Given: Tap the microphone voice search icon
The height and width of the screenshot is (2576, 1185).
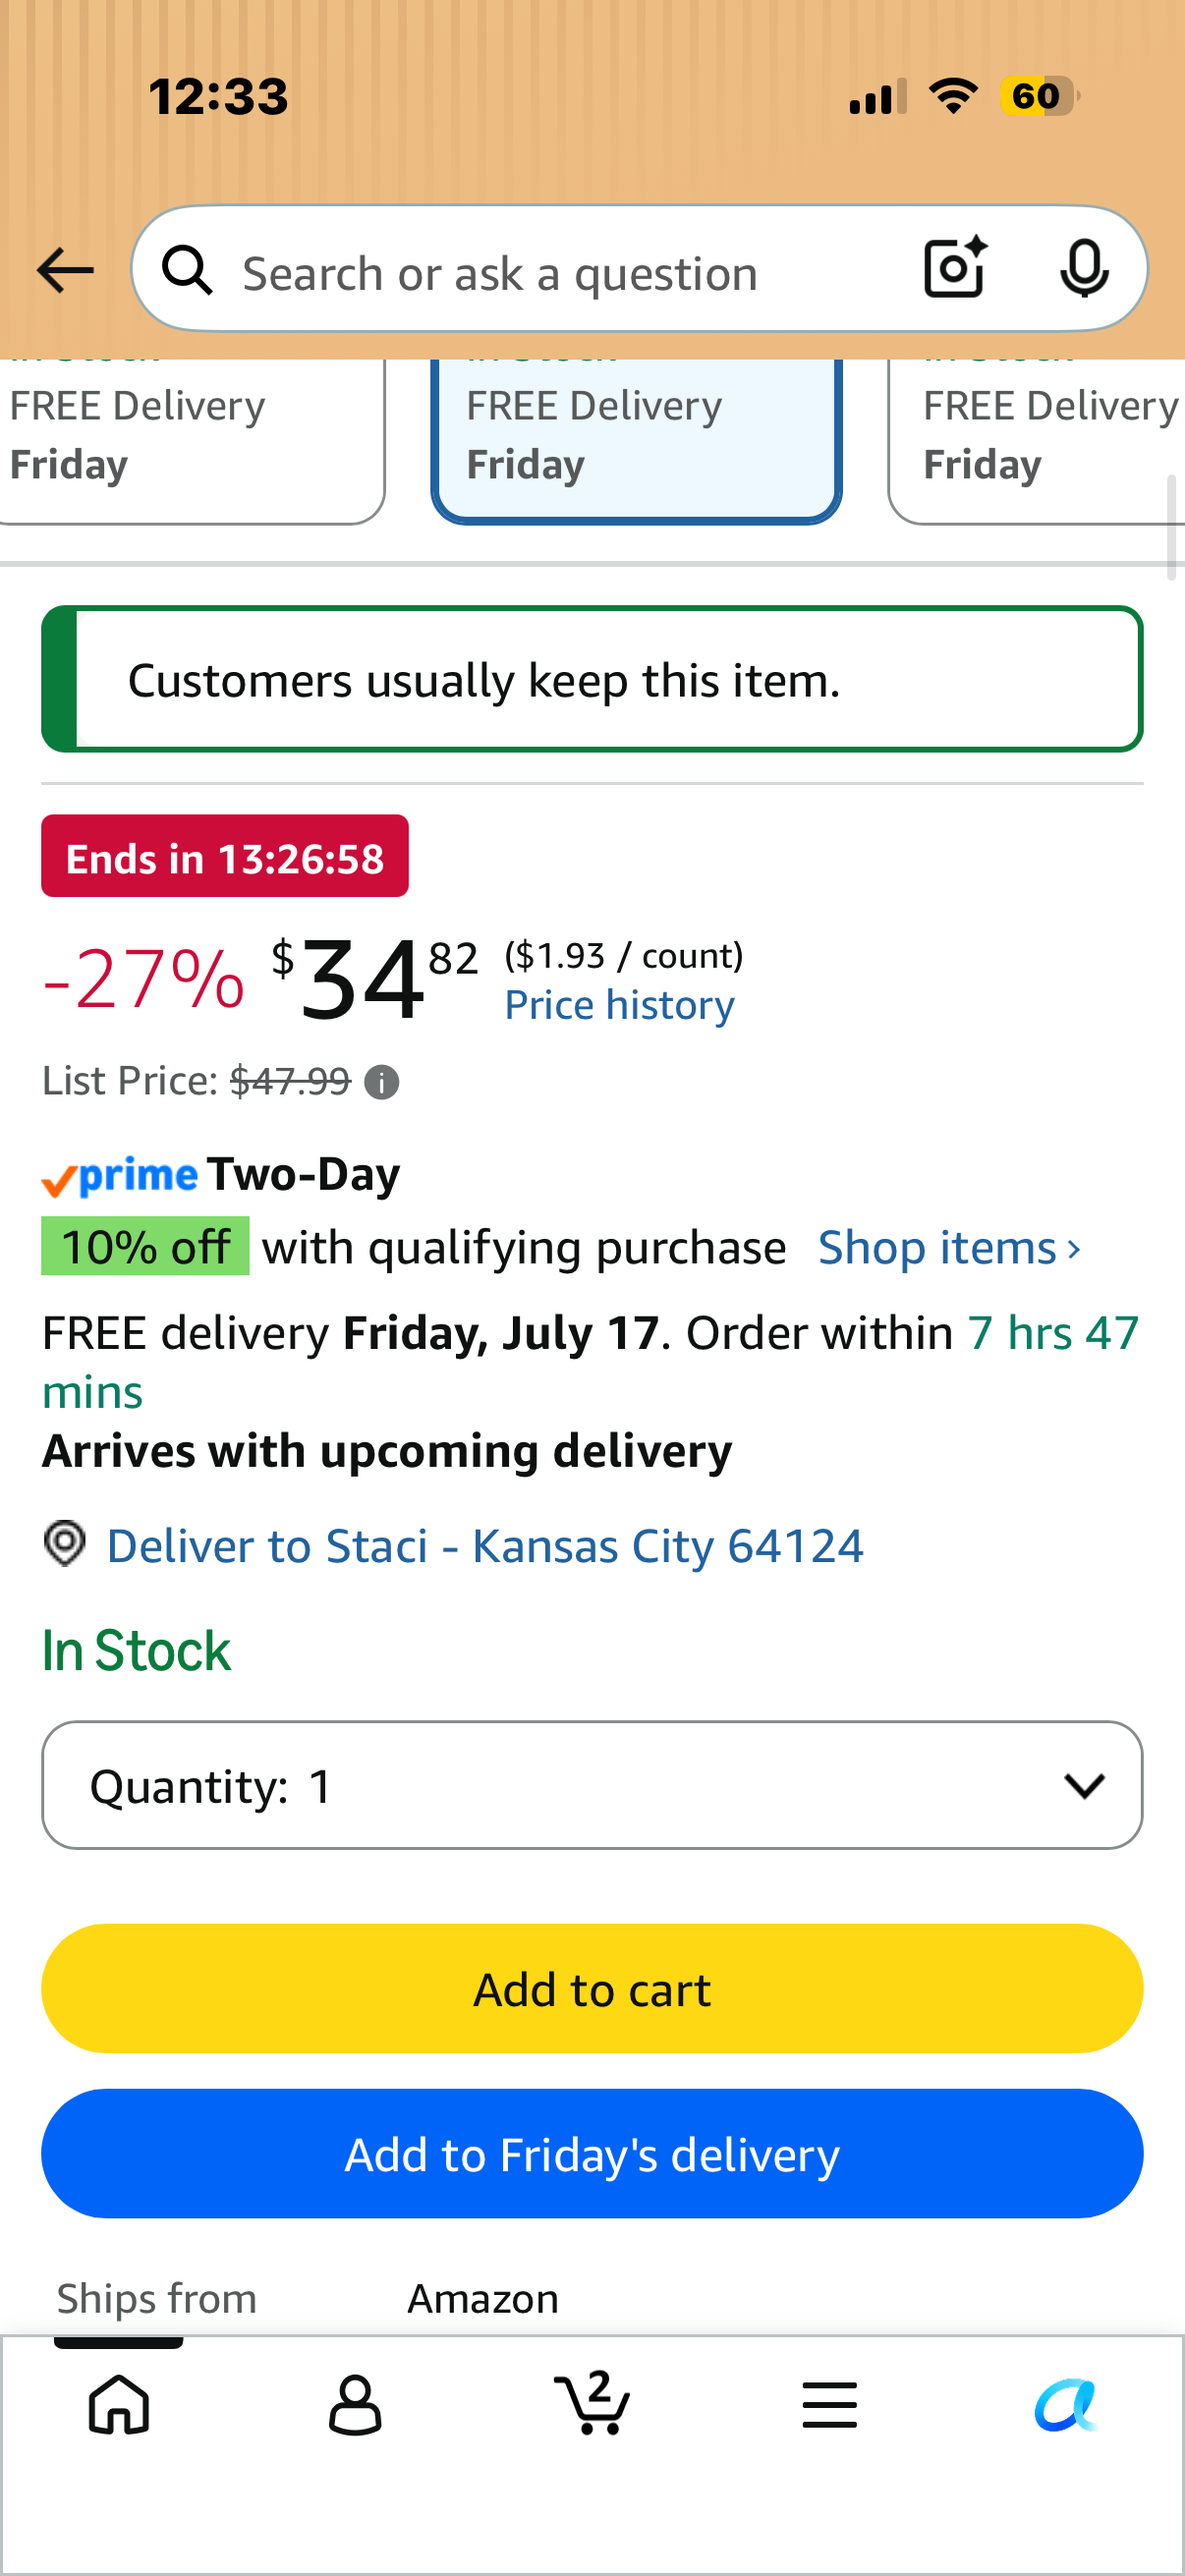Looking at the screenshot, I should [1084, 269].
